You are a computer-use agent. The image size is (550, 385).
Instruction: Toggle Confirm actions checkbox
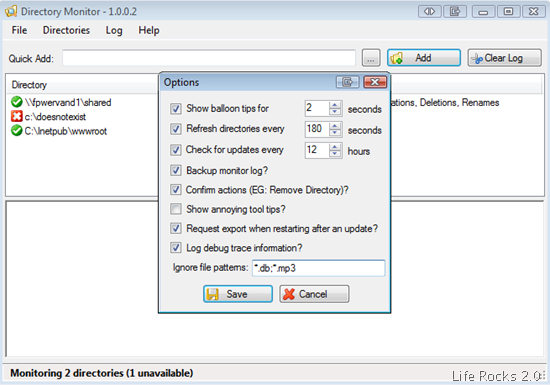pos(175,190)
